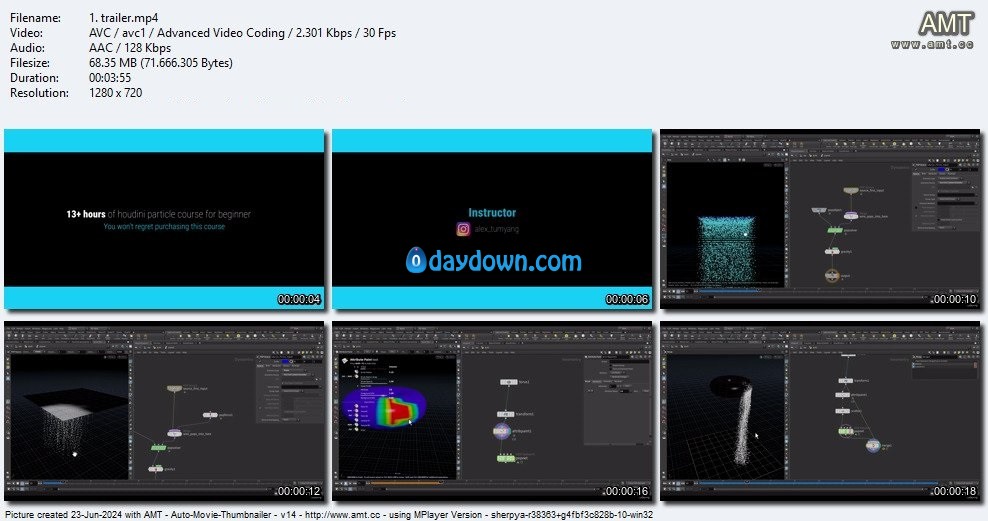Select green popnet node in 00:00:16 thumbnail
Screen dimensions: 988x521
pos(506,458)
